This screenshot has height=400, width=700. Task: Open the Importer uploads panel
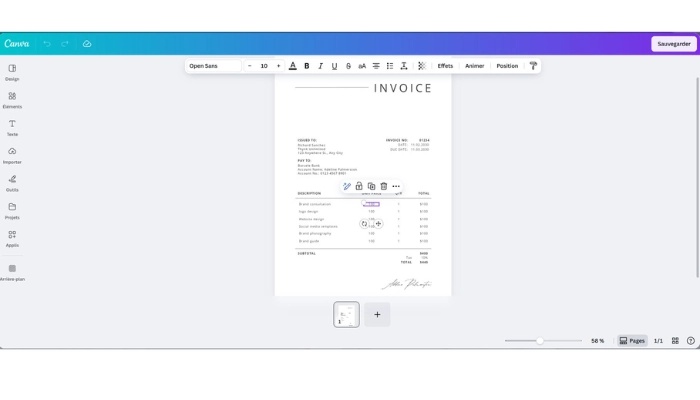(x=12, y=155)
